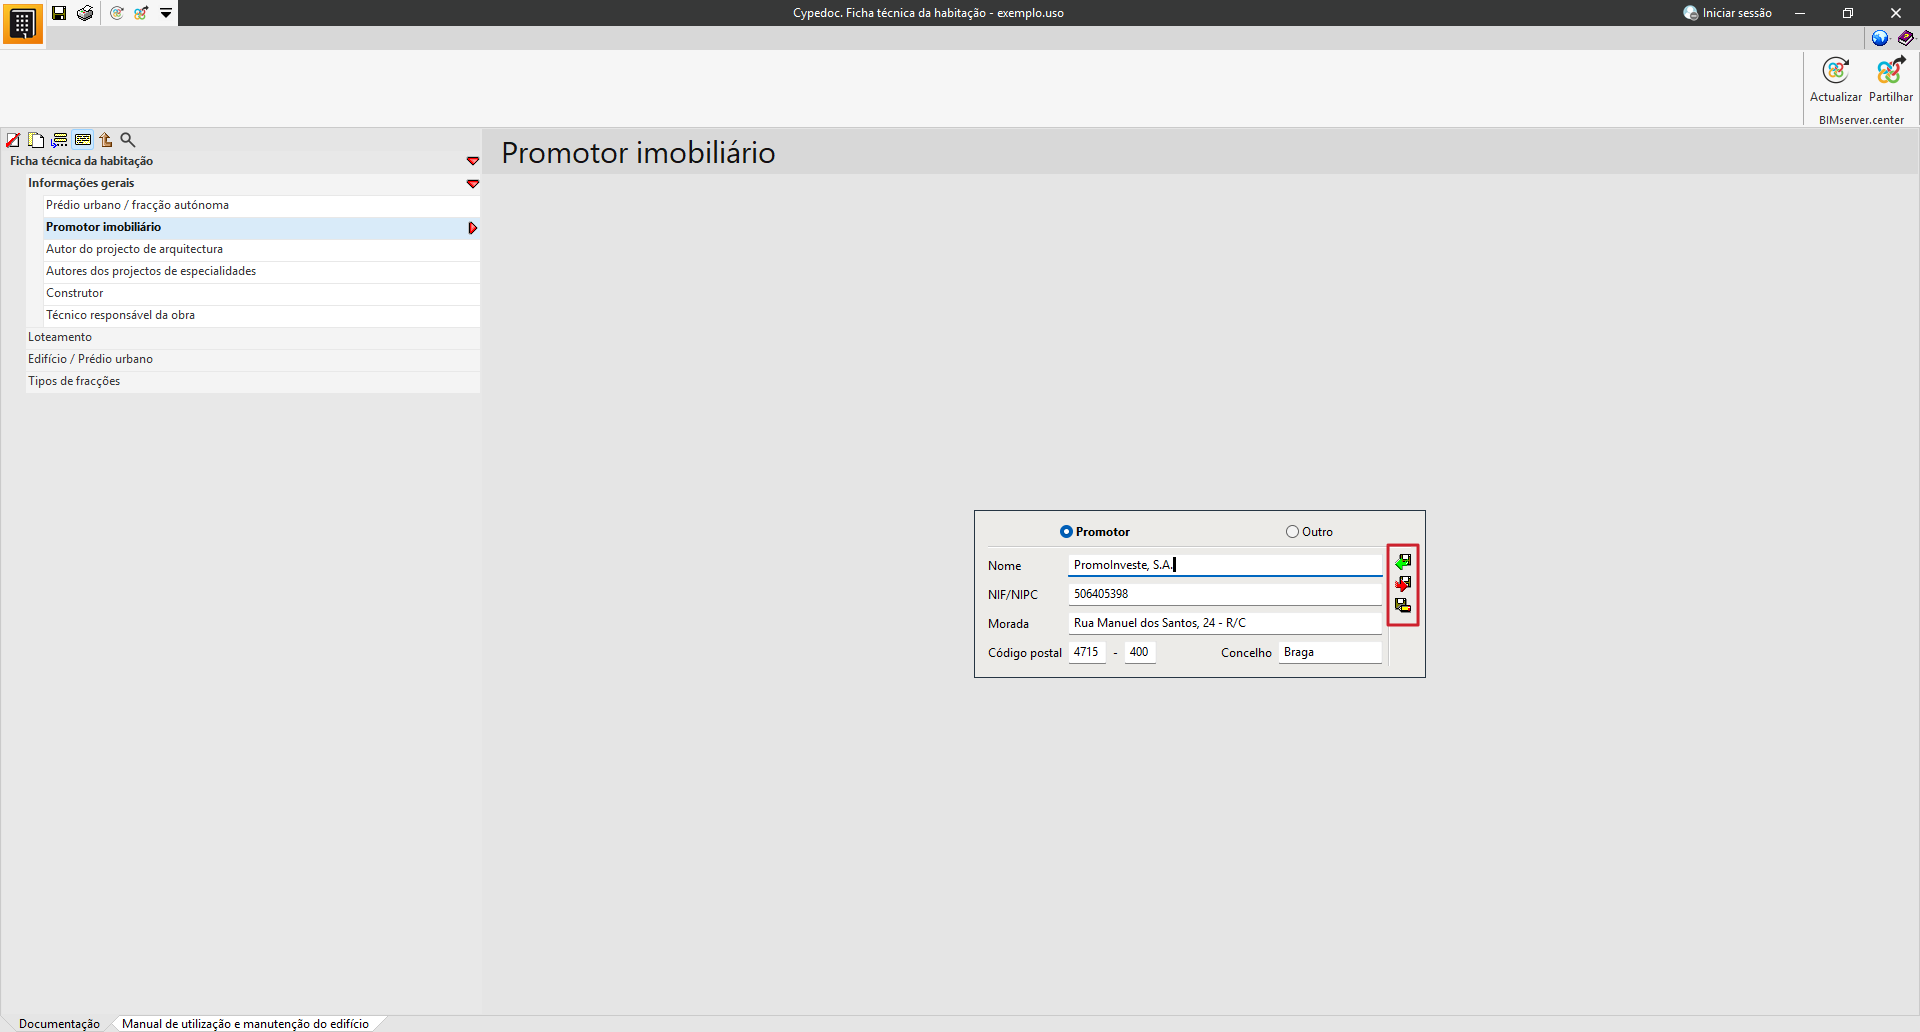
Task: Restore down the Cypedoc window
Action: tap(1848, 13)
